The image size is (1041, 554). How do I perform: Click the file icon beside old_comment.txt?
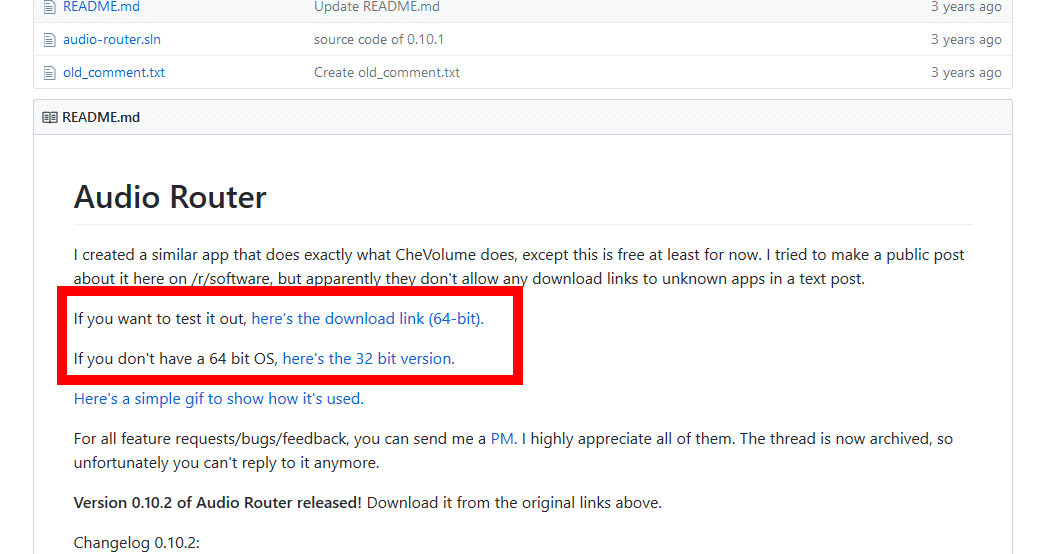point(49,73)
